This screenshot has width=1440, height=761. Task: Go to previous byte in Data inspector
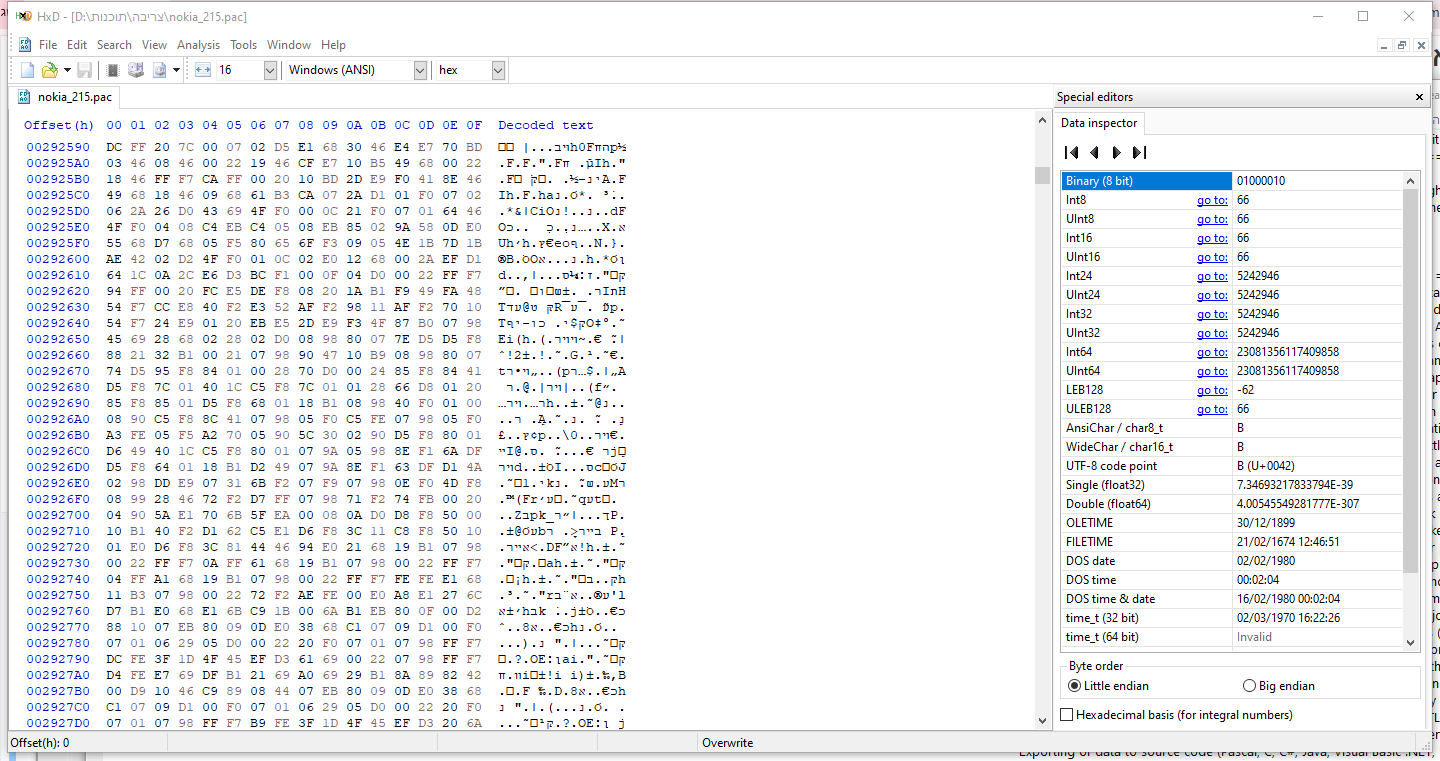point(1094,152)
